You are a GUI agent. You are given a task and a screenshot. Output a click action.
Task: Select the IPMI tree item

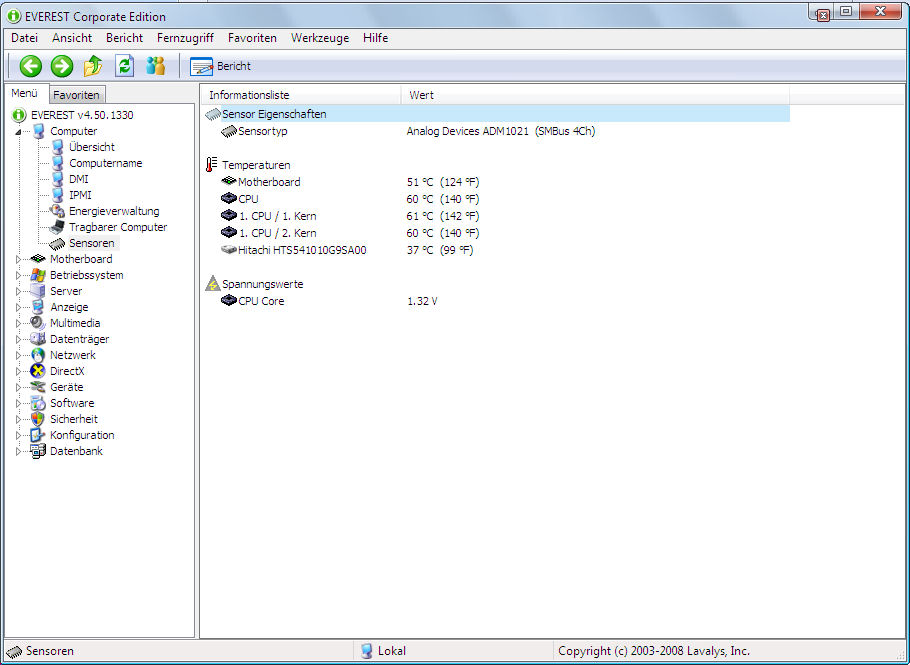point(80,195)
